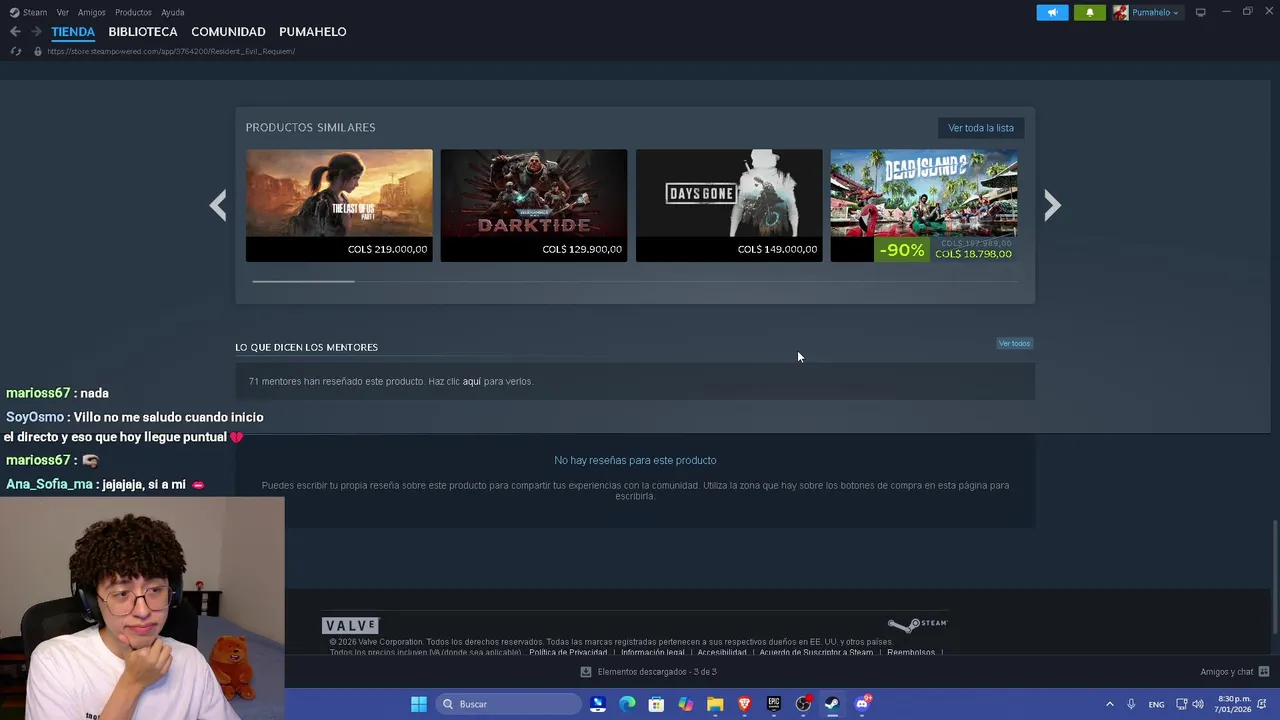
Task: Open the Windows Start menu
Action: pyautogui.click(x=419, y=704)
